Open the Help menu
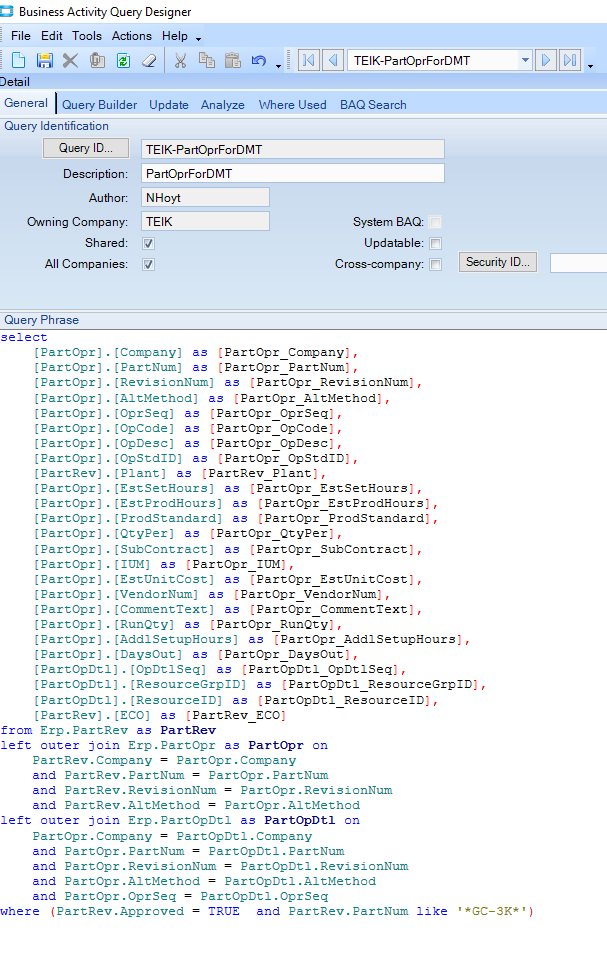Viewport: 607px width, 957px height. tap(174, 36)
